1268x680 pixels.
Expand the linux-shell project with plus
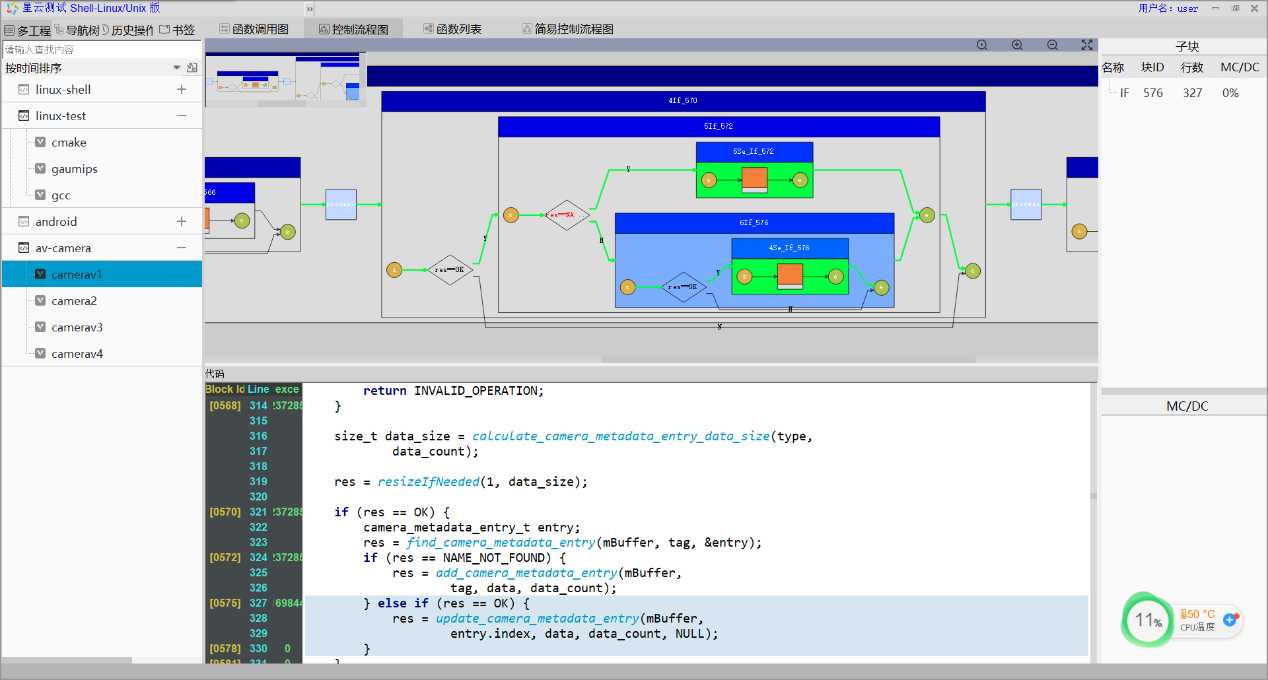pos(181,89)
